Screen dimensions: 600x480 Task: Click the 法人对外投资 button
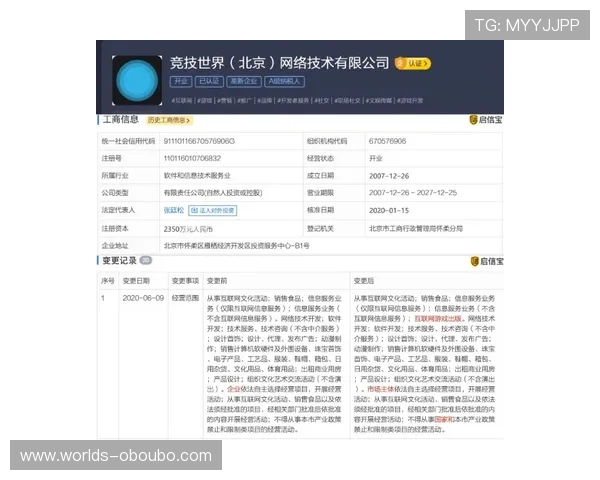tap(213, 211)
